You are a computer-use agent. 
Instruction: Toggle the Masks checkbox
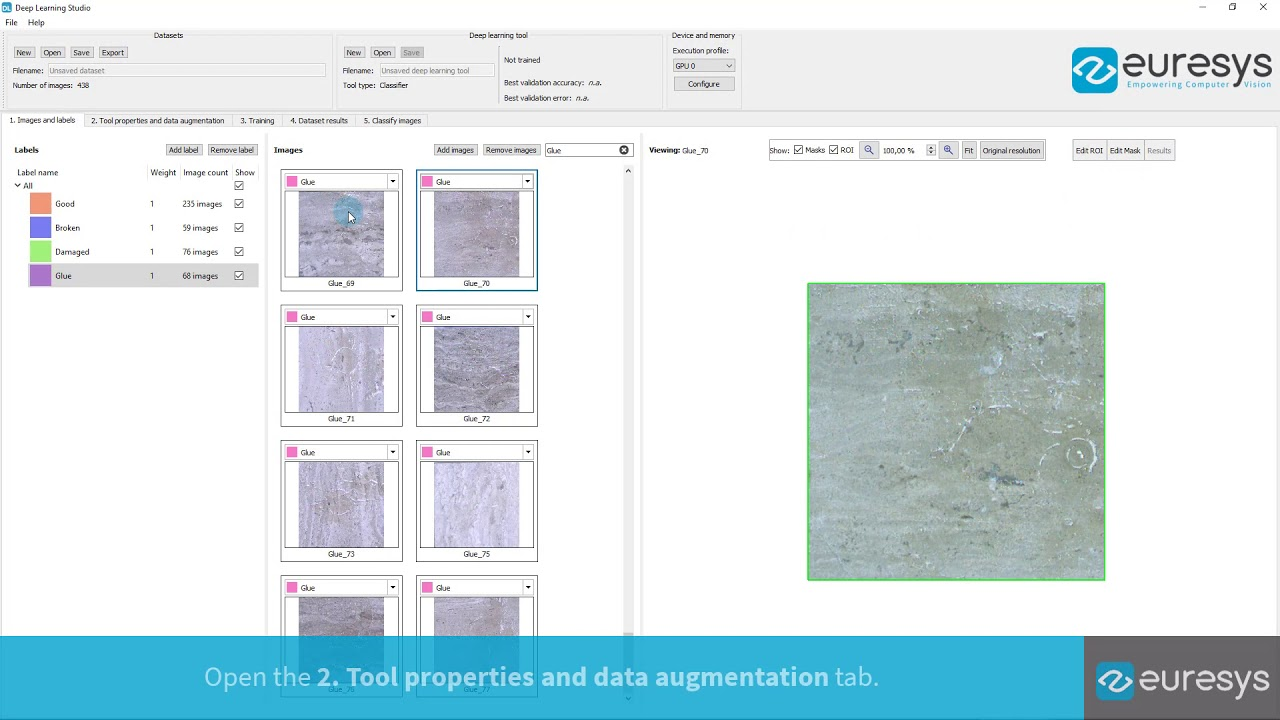798,150
